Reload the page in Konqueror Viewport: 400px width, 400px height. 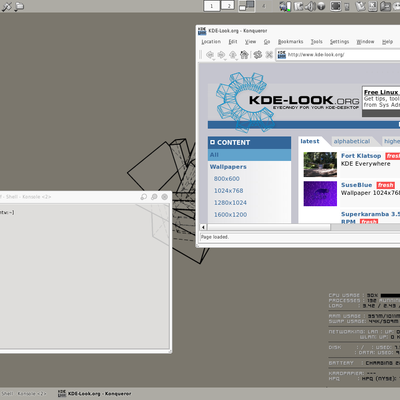point(257,54)
